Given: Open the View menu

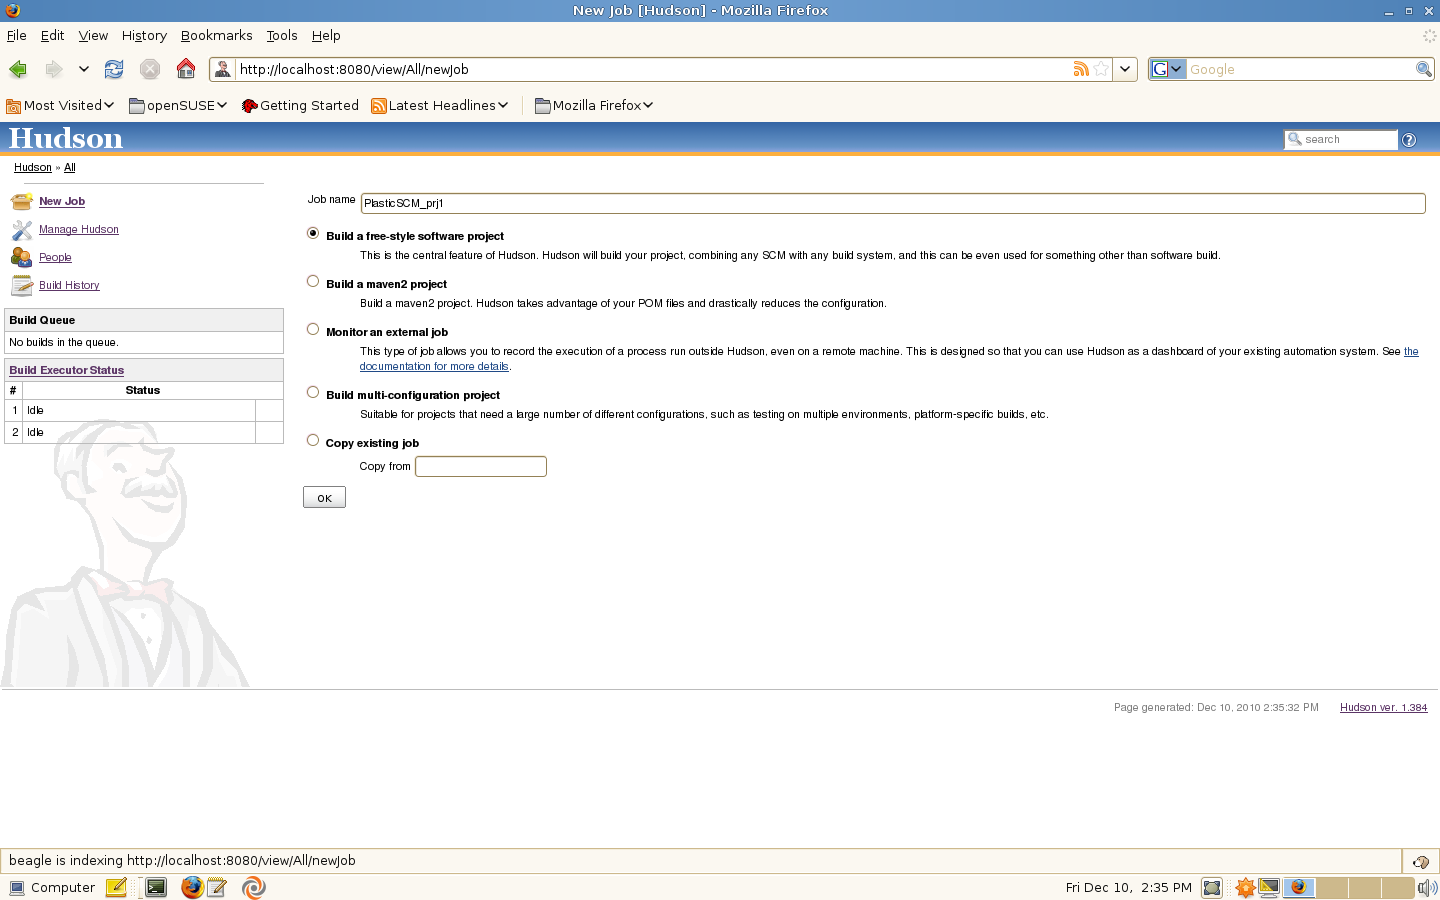Looking at the screenshot, I should click(x=93, y=35).
